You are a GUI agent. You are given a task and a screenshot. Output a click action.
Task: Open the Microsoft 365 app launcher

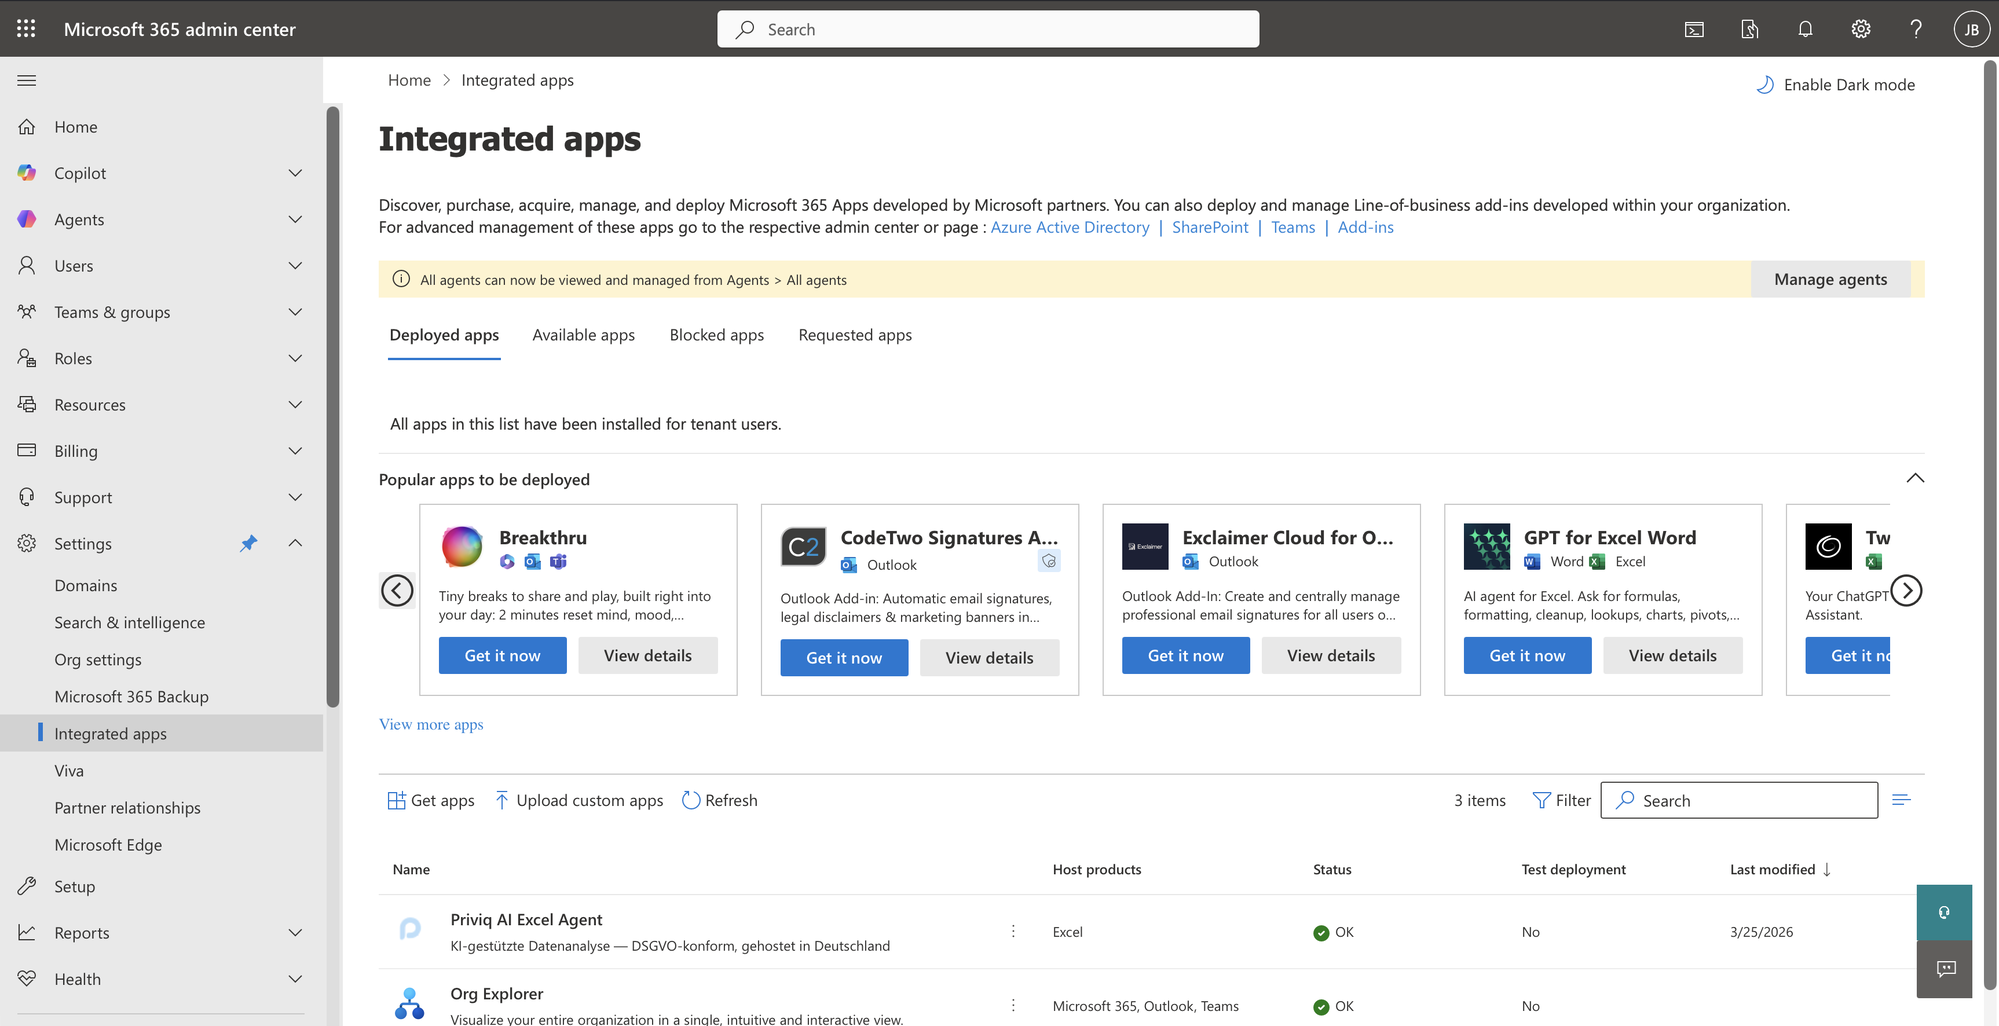pyautogui.click(x=25, y=28)
